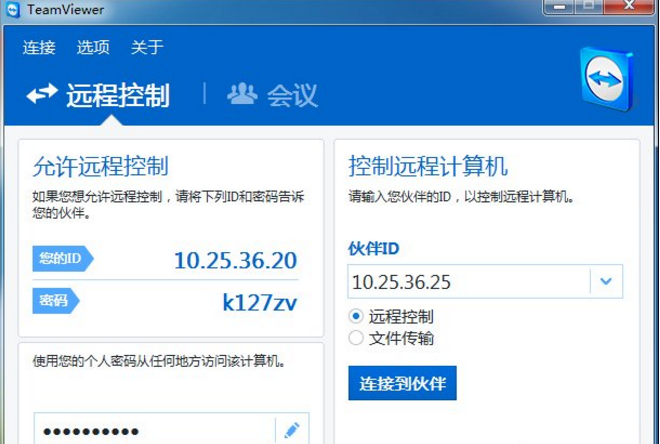Click the 伙伴ID label
The image size is (660, 444).
[374, 249]
